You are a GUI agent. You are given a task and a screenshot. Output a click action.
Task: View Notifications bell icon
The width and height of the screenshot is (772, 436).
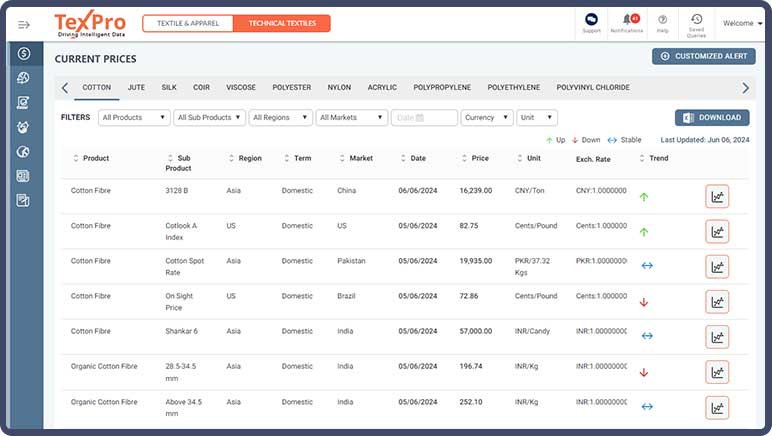click(627, 20)
